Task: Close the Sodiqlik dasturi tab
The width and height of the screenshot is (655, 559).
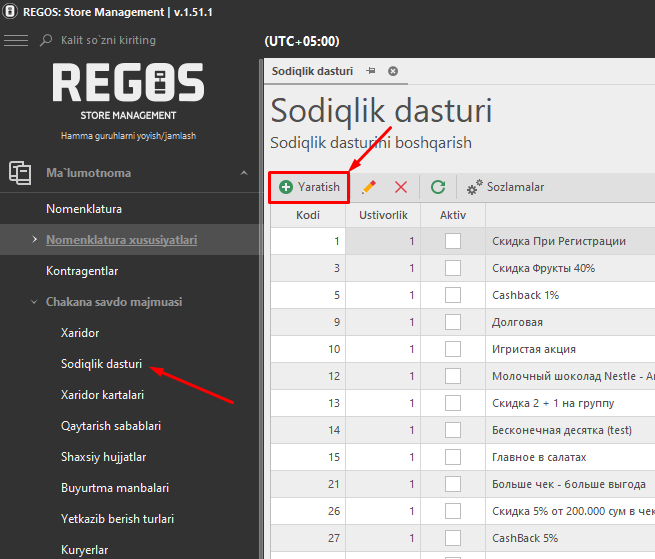Action: tap(393, 71)
